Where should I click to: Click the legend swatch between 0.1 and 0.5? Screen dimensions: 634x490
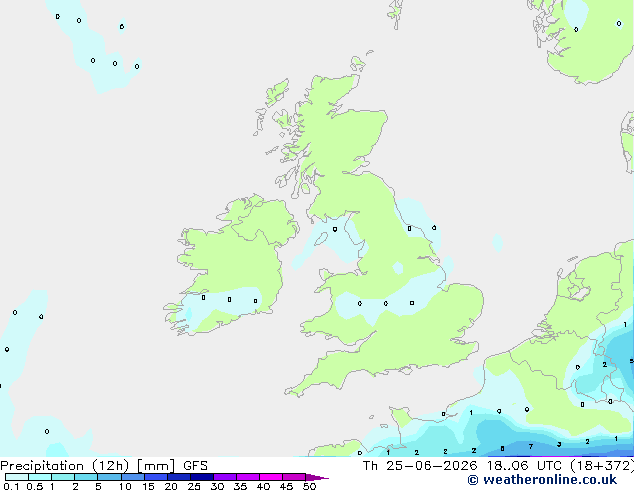(17, 477)
